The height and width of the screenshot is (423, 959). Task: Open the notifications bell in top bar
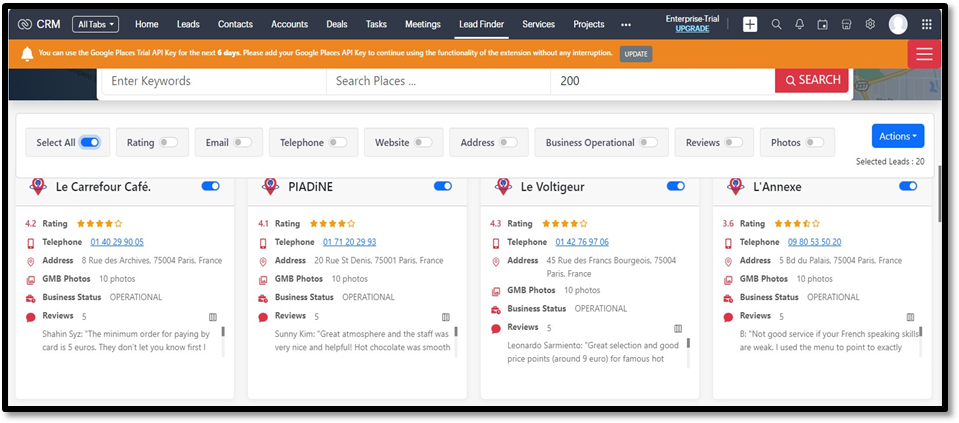point(799,24)
